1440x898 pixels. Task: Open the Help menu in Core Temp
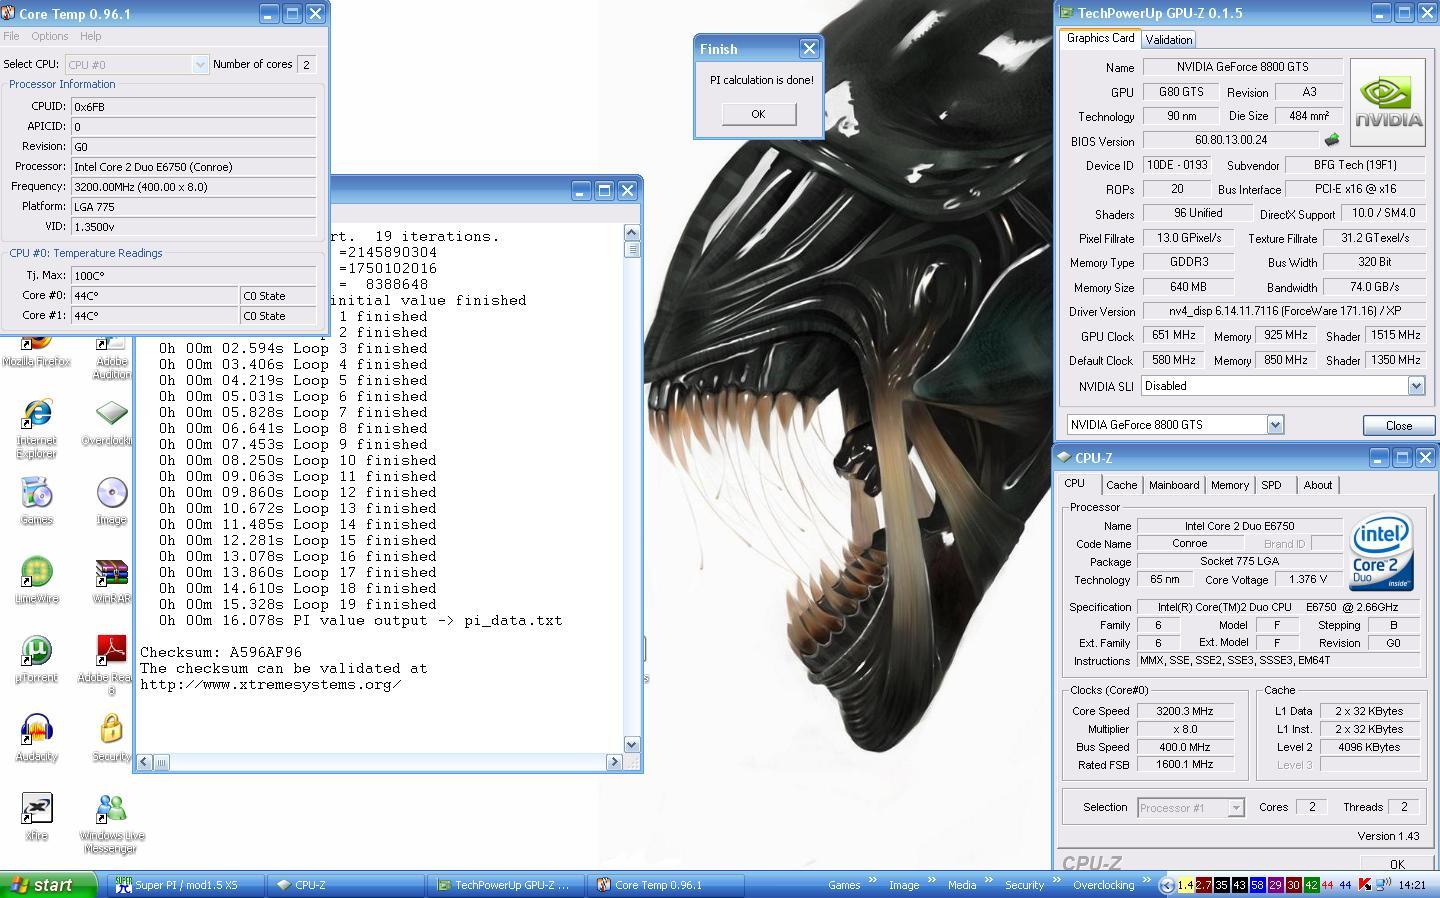(x=90, y=36)
